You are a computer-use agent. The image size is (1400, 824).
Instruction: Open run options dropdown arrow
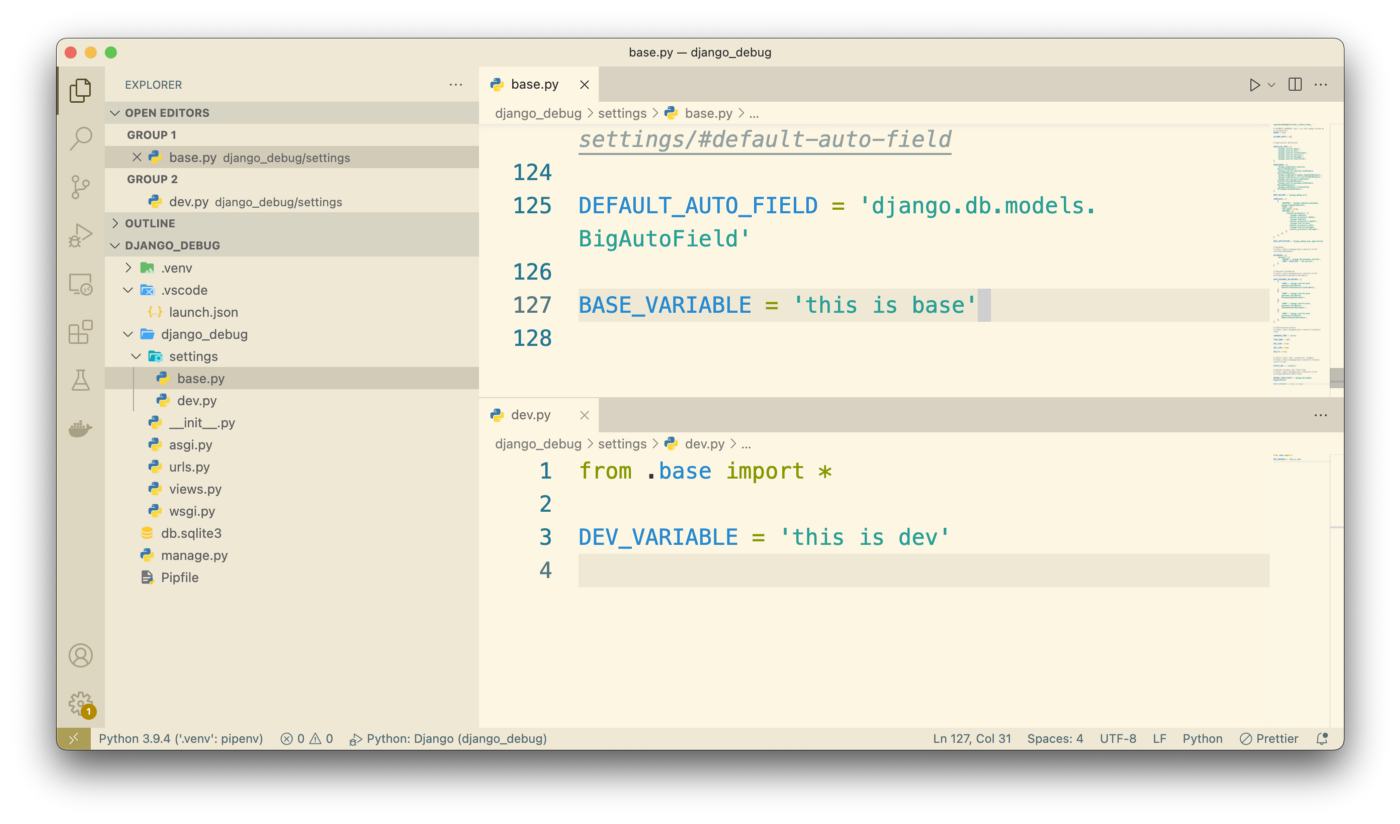1272,85
